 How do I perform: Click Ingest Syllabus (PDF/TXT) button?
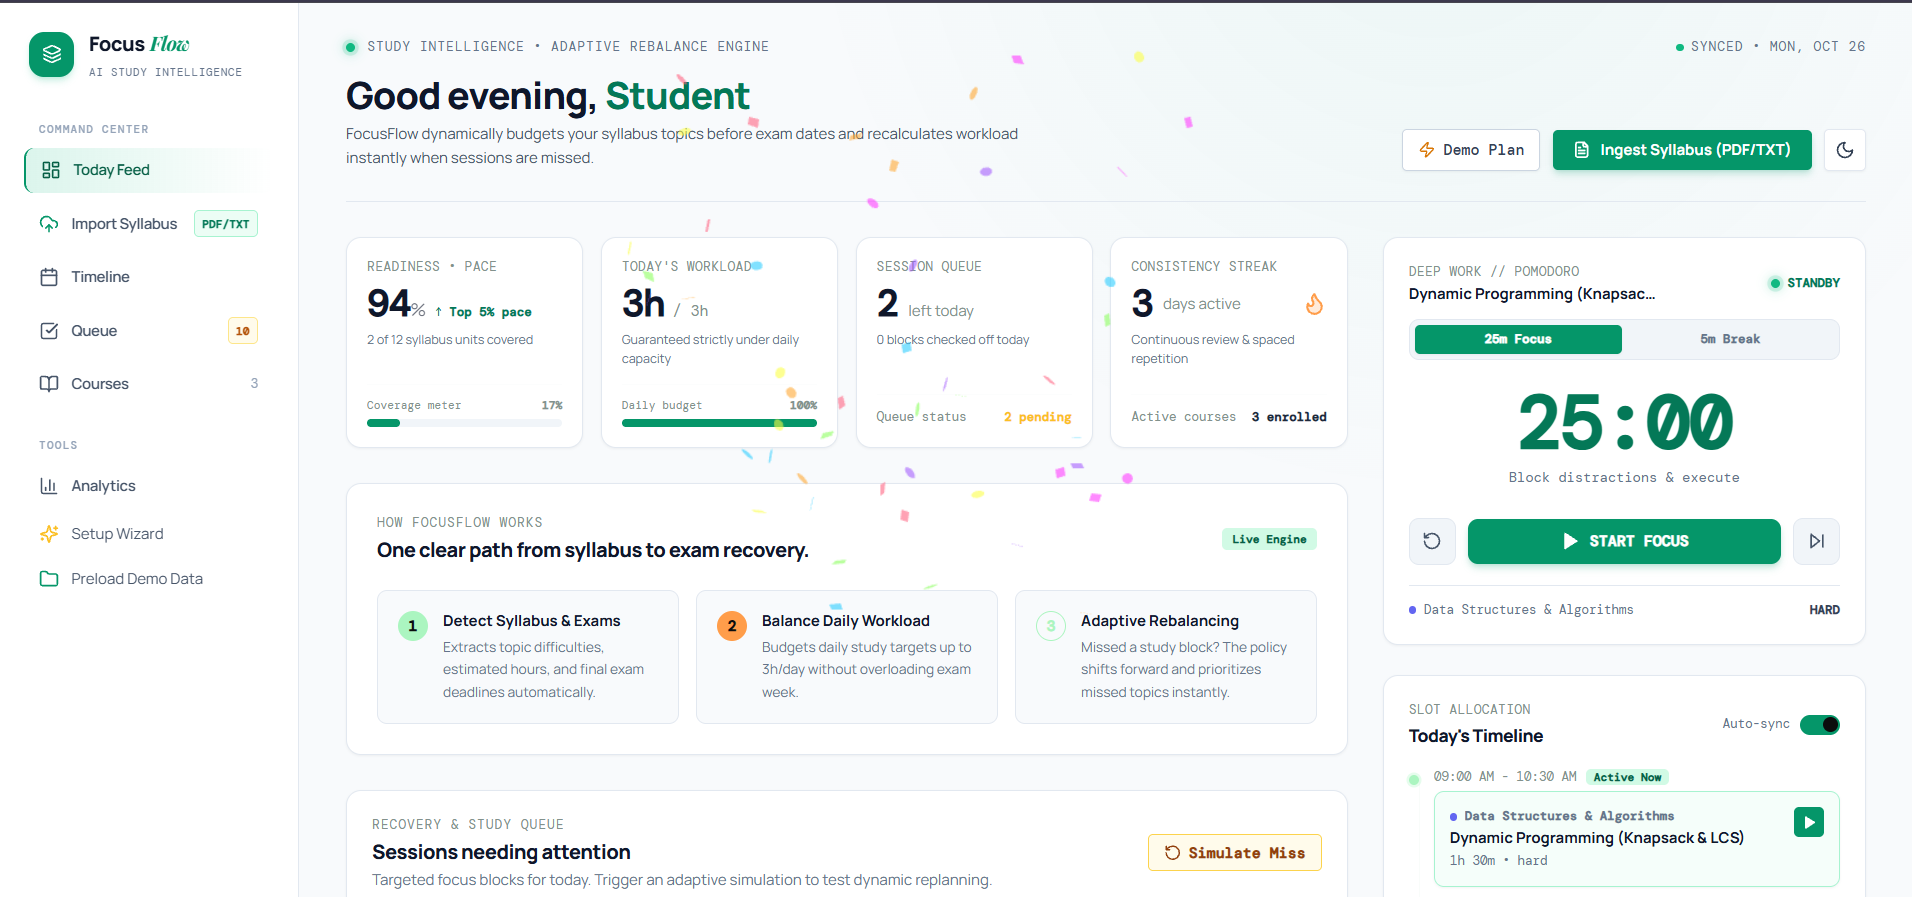[x=1682, y=150]
